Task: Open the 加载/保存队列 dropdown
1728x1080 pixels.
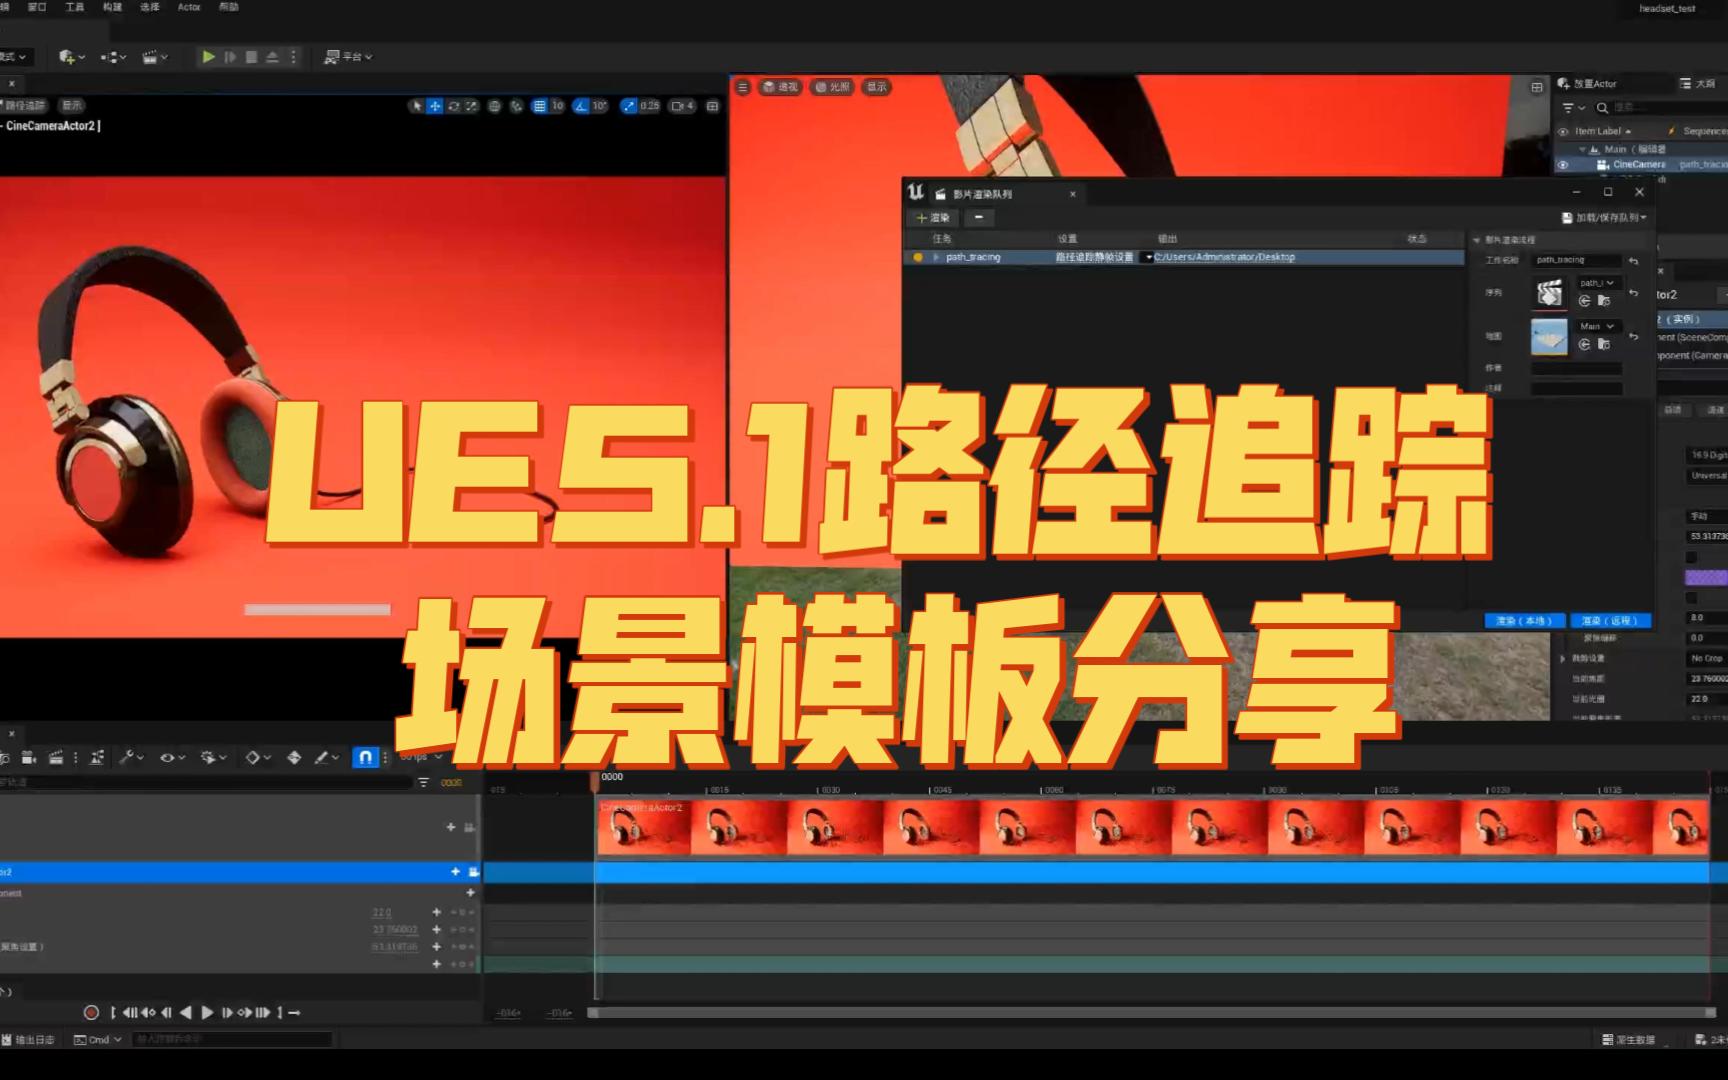Action: click(1604, 217)
